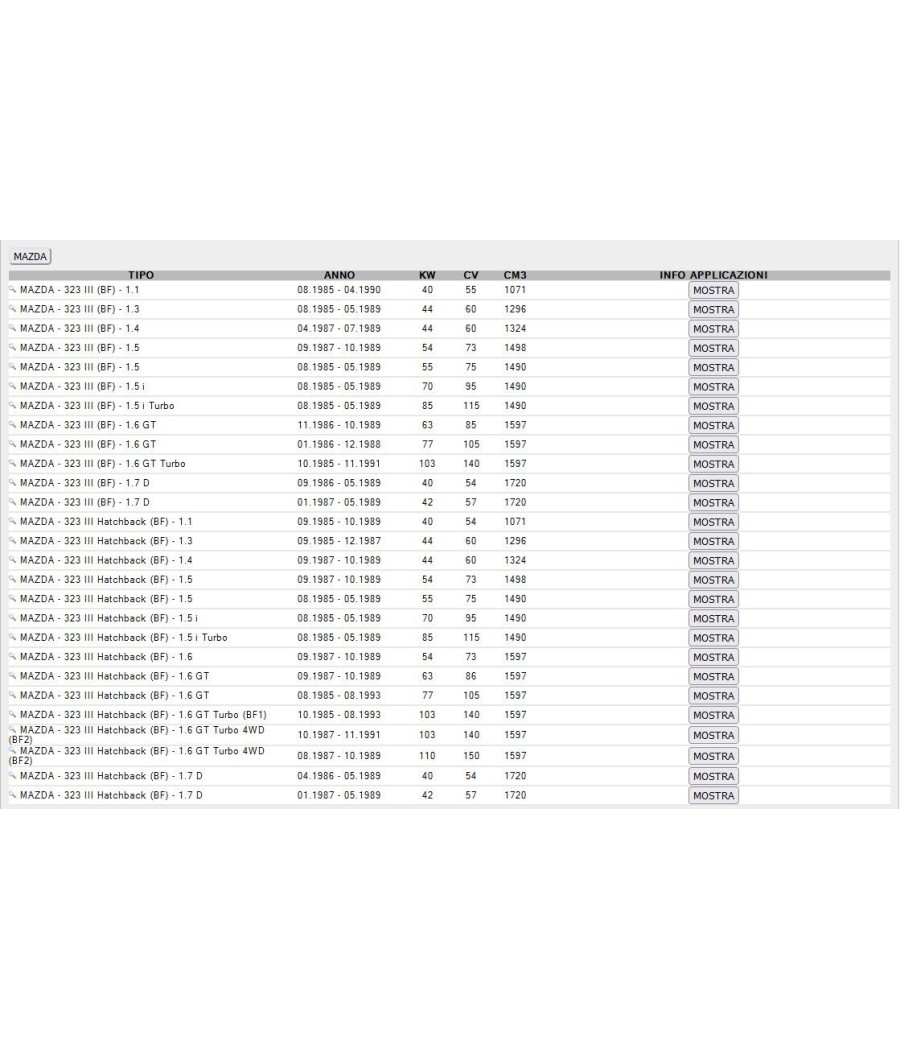Click MOSTRA for Hatchback (BF) - 1.4
Screen dimensions: 900x1050
[x=713, y=560]
